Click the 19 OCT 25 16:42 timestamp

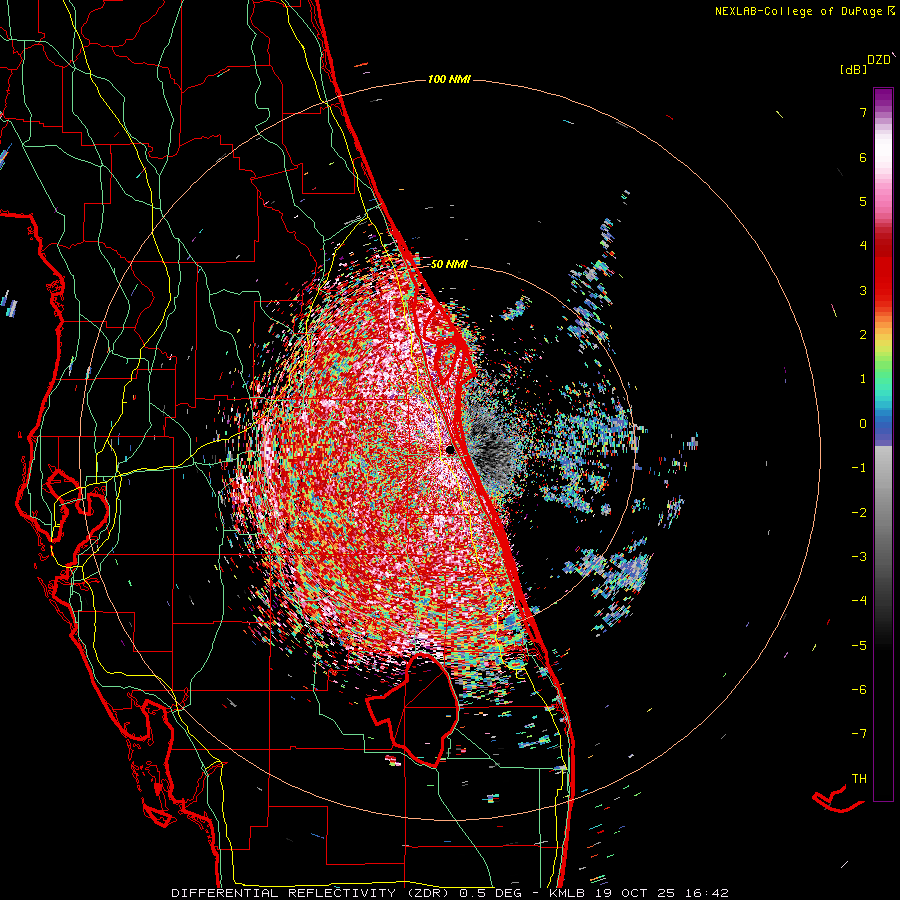663,893
